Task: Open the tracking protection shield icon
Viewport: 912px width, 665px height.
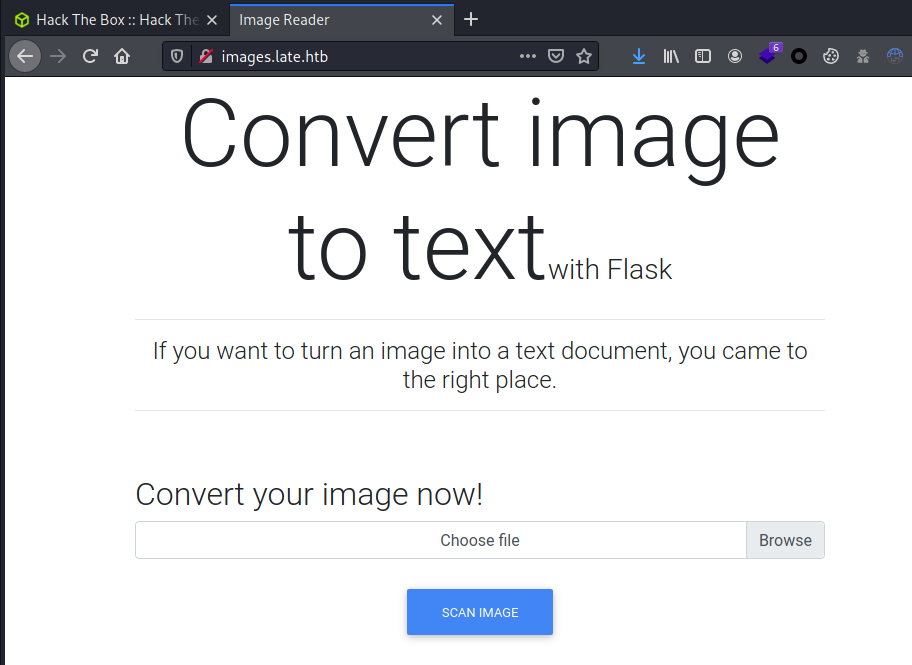Action: coord(177,57)
